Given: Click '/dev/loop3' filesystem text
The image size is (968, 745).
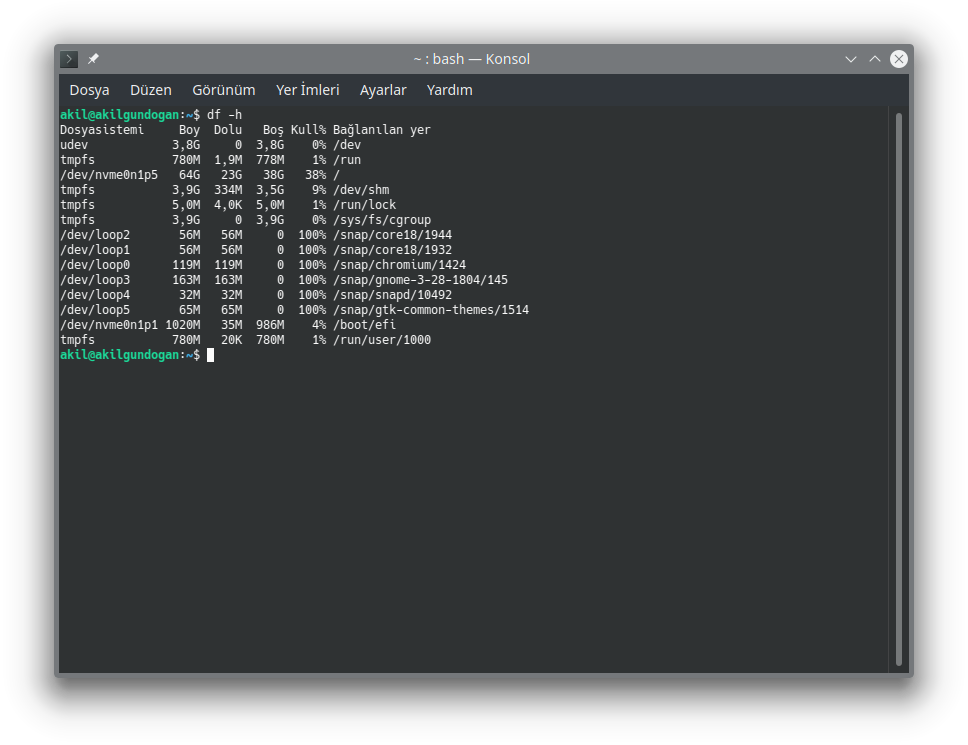Looking at the screenshot, I should (95, 280).
